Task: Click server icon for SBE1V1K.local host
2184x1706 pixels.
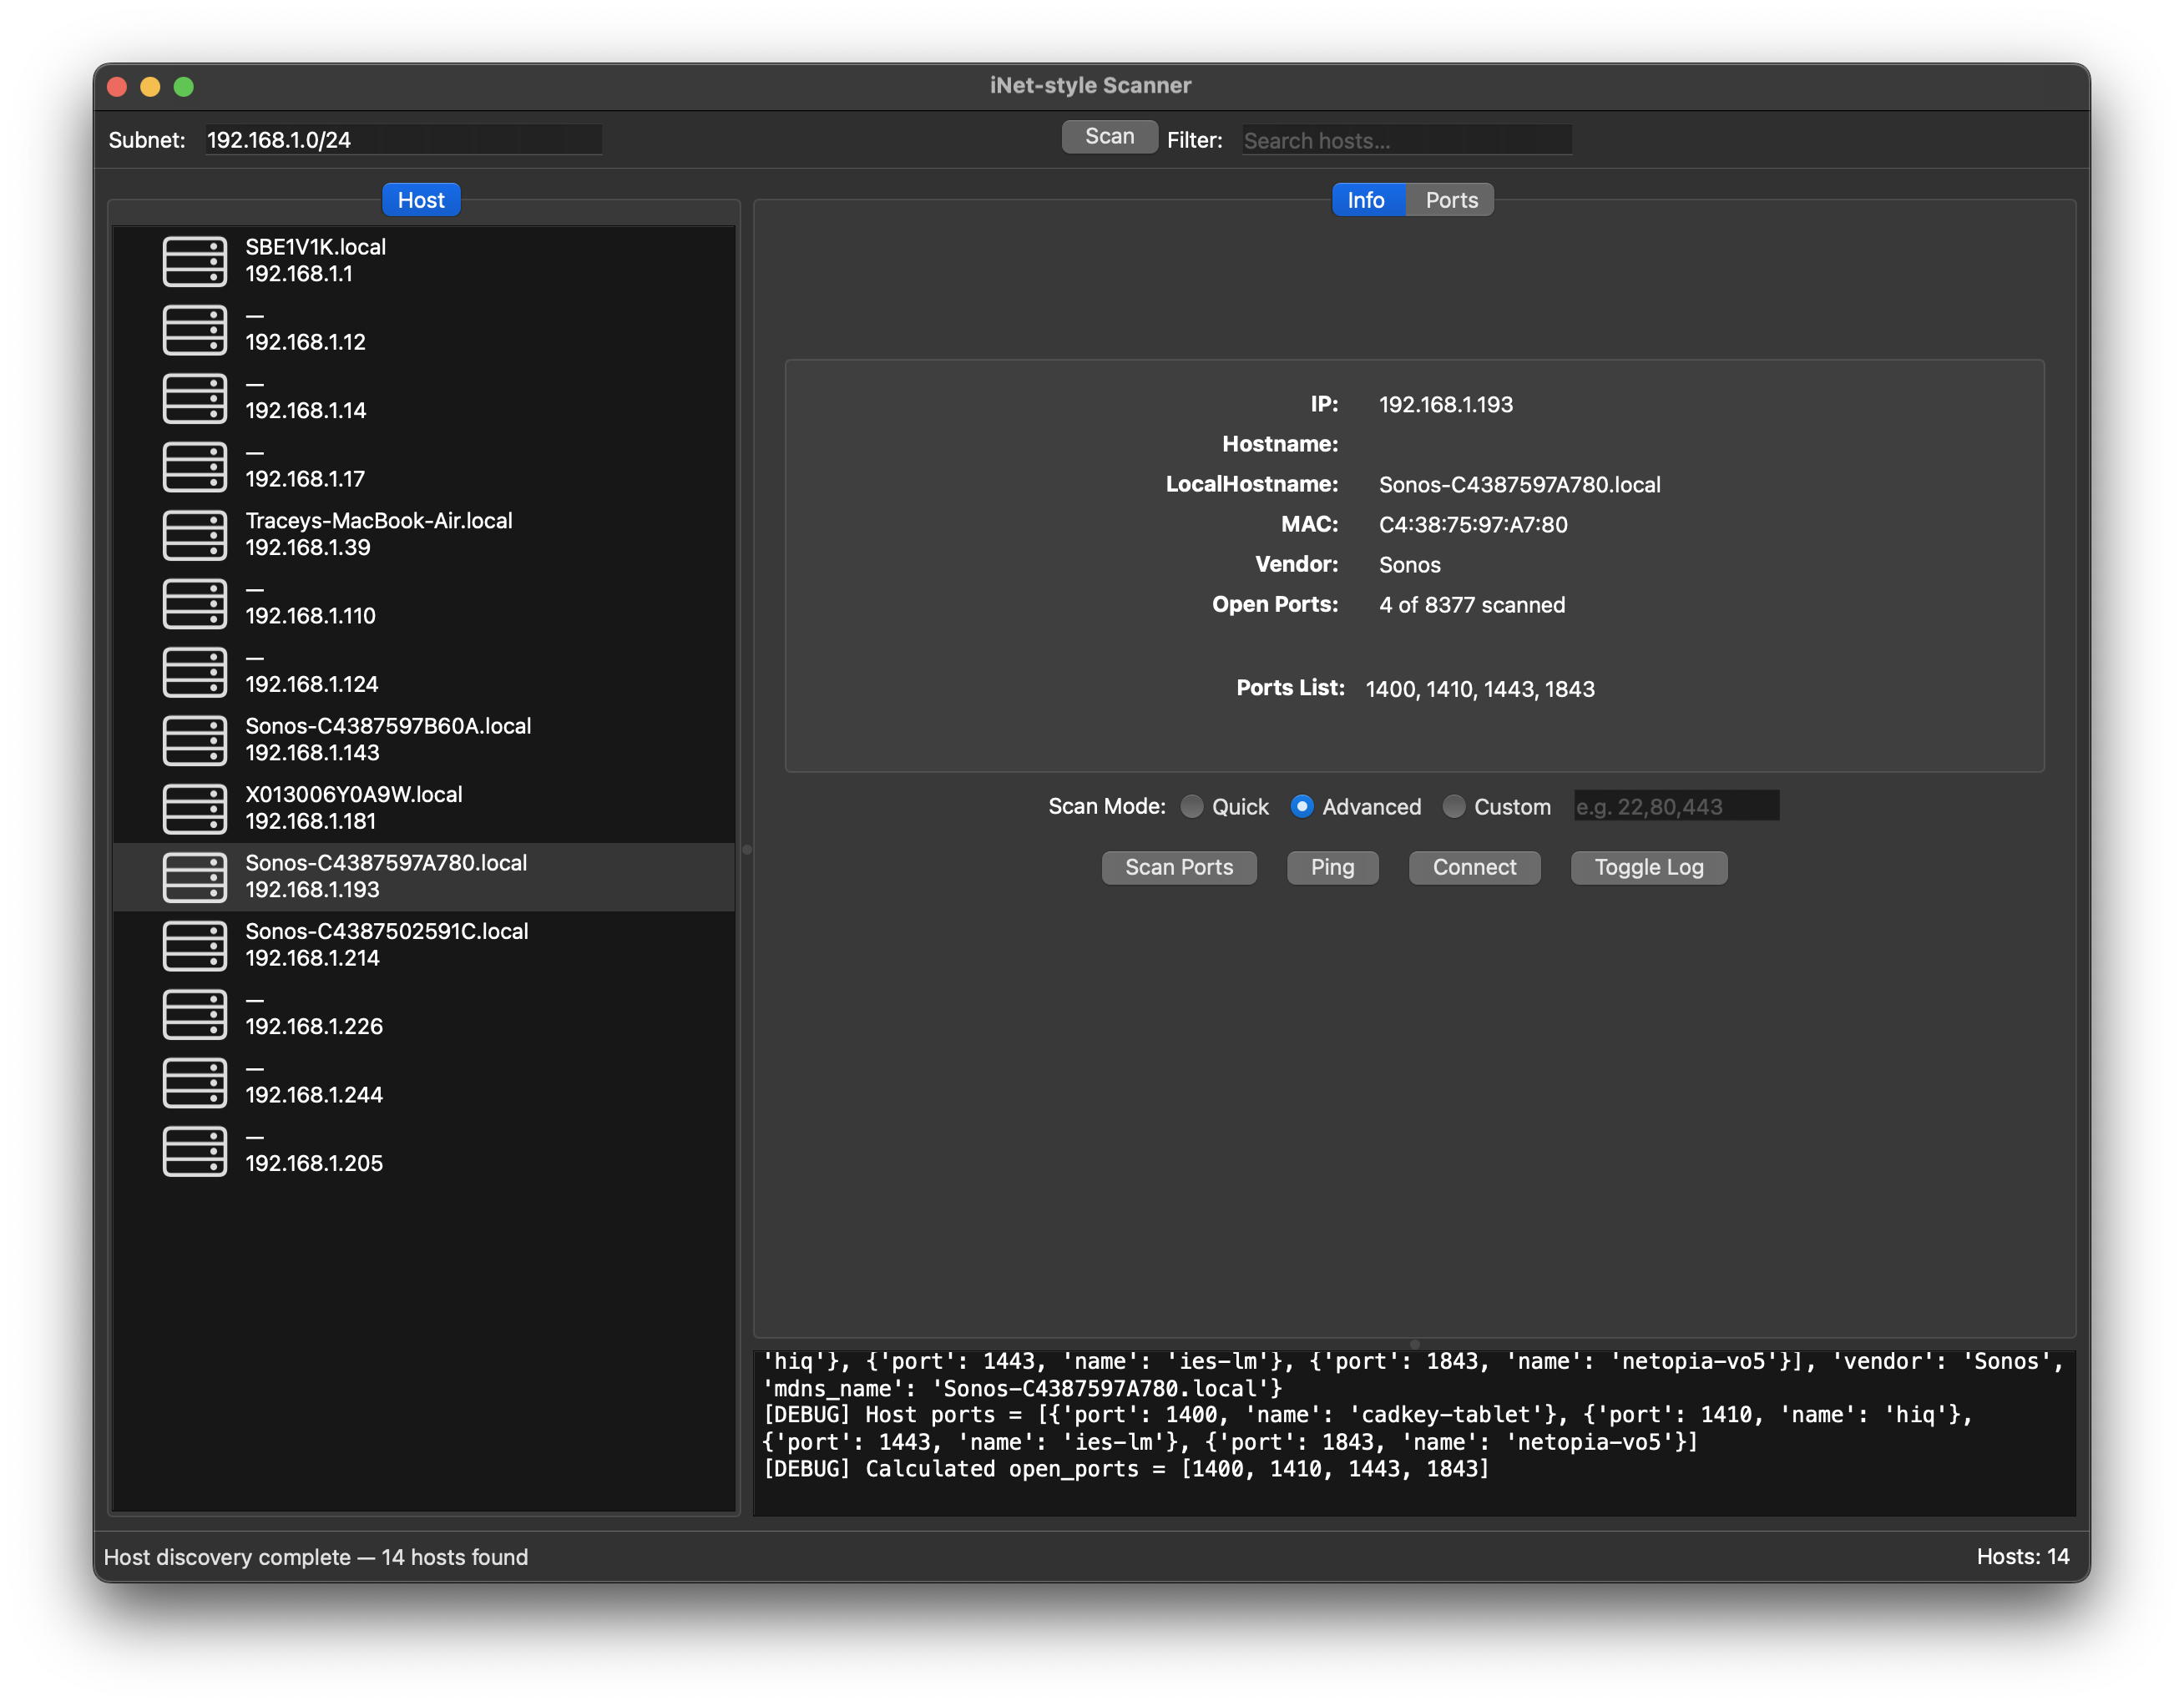Action: point(195,261)
